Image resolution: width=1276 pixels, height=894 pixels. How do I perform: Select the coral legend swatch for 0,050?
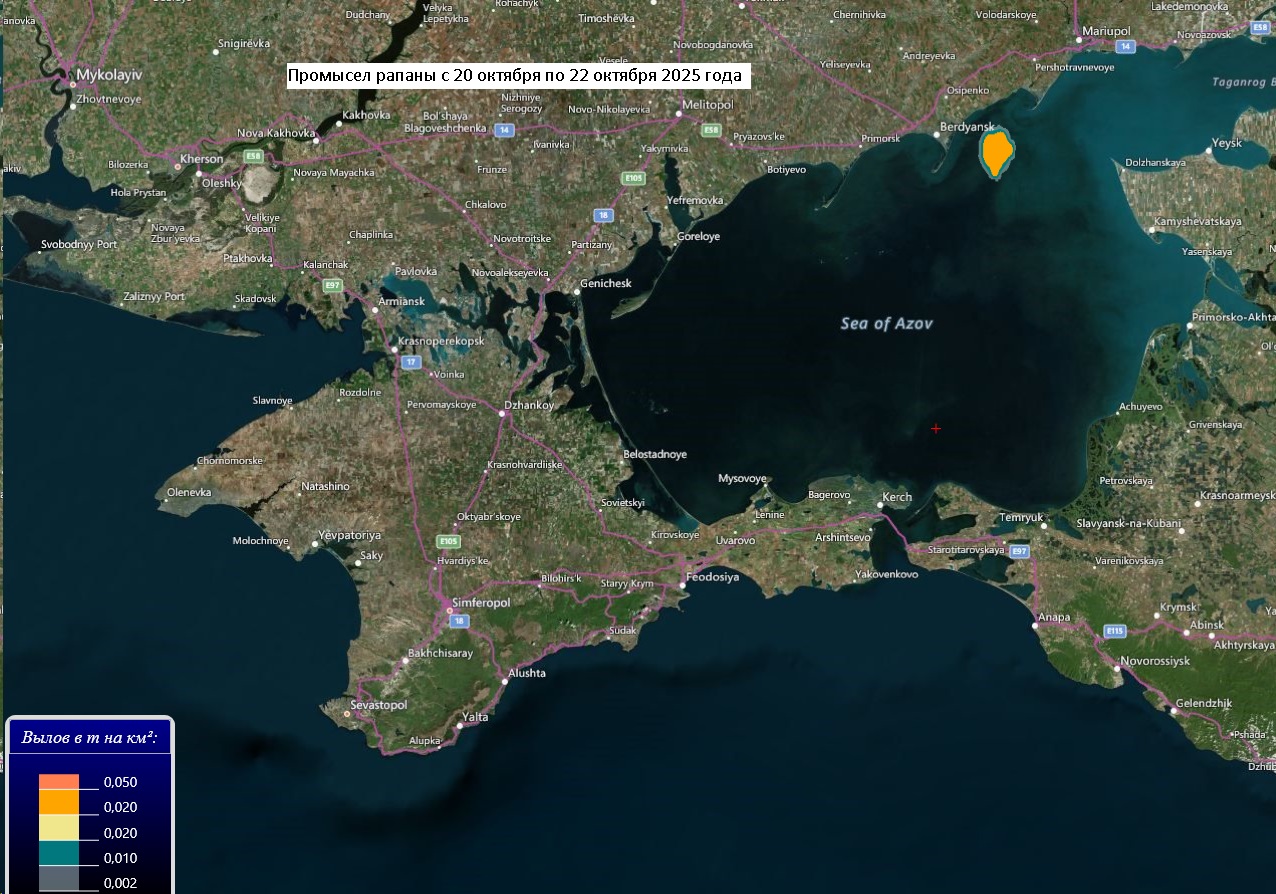point(59,782)
